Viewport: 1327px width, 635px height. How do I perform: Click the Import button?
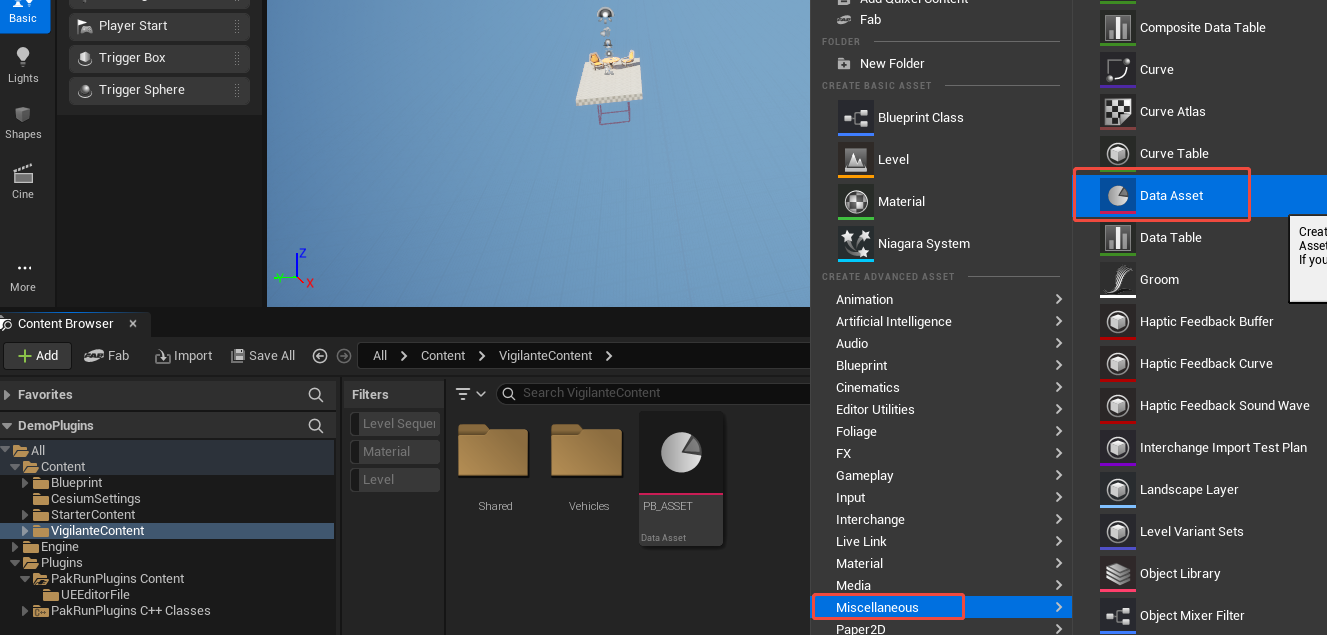click(184, 356)
